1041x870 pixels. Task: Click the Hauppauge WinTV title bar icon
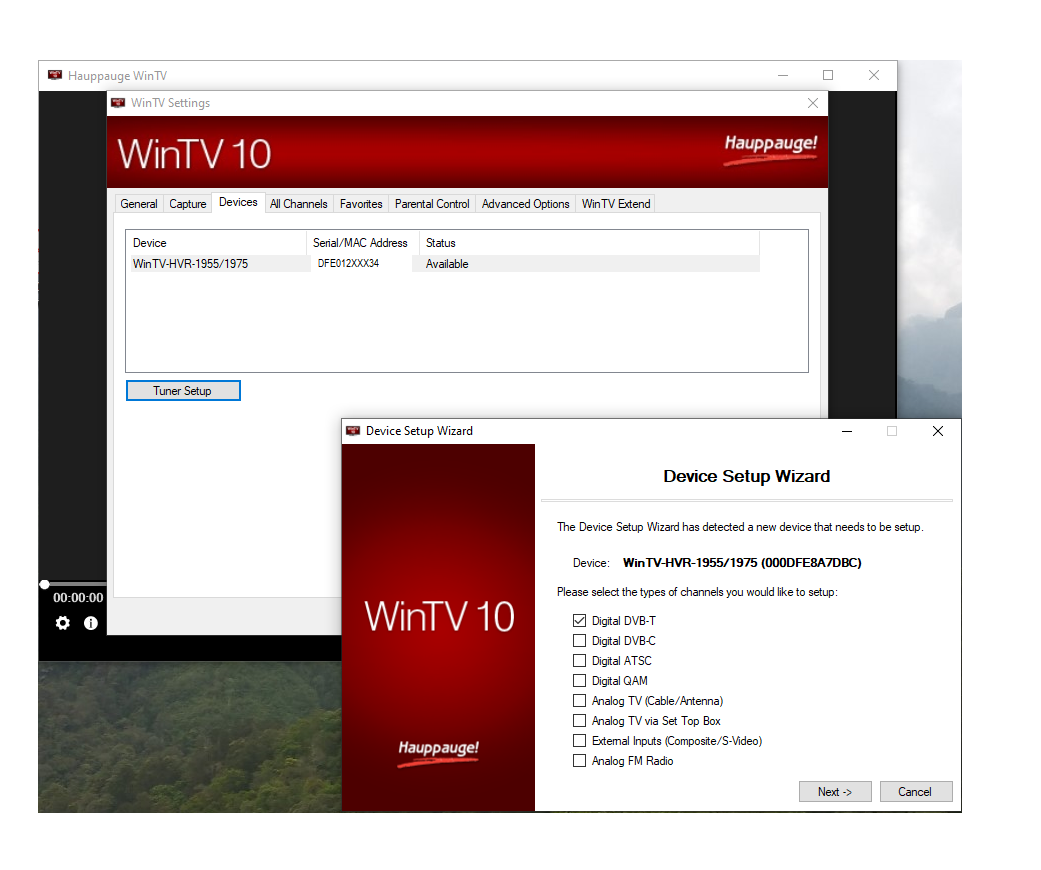[x=55, y=76]
